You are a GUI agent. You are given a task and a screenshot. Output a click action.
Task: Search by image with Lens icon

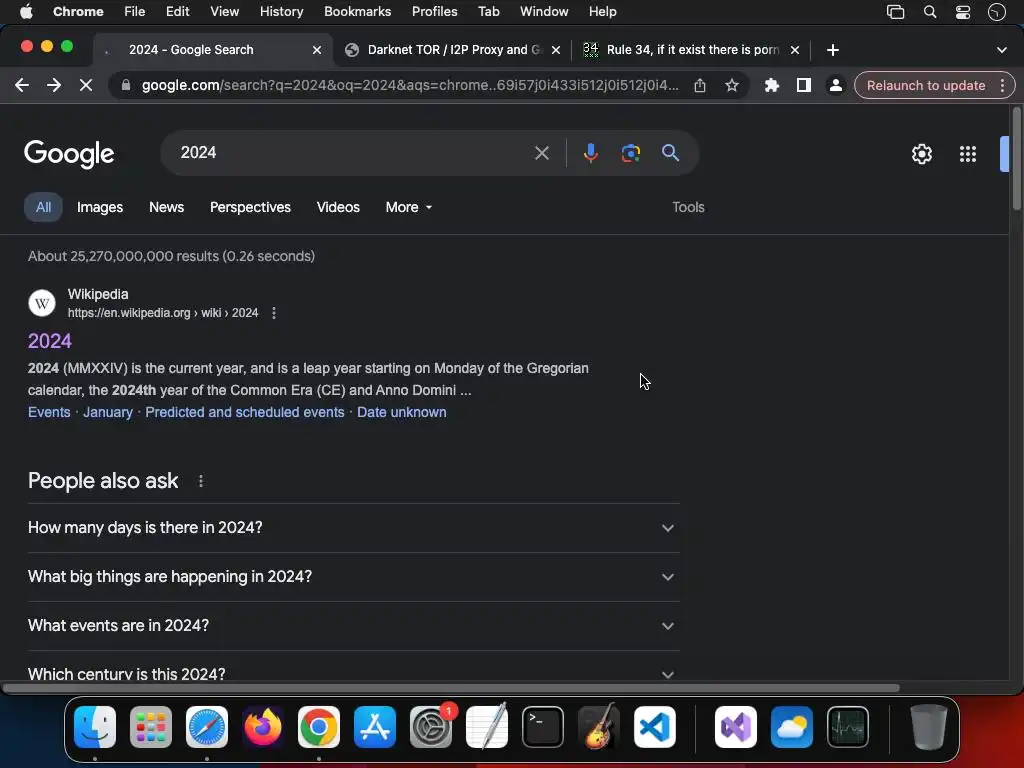[x=631, y=153]
